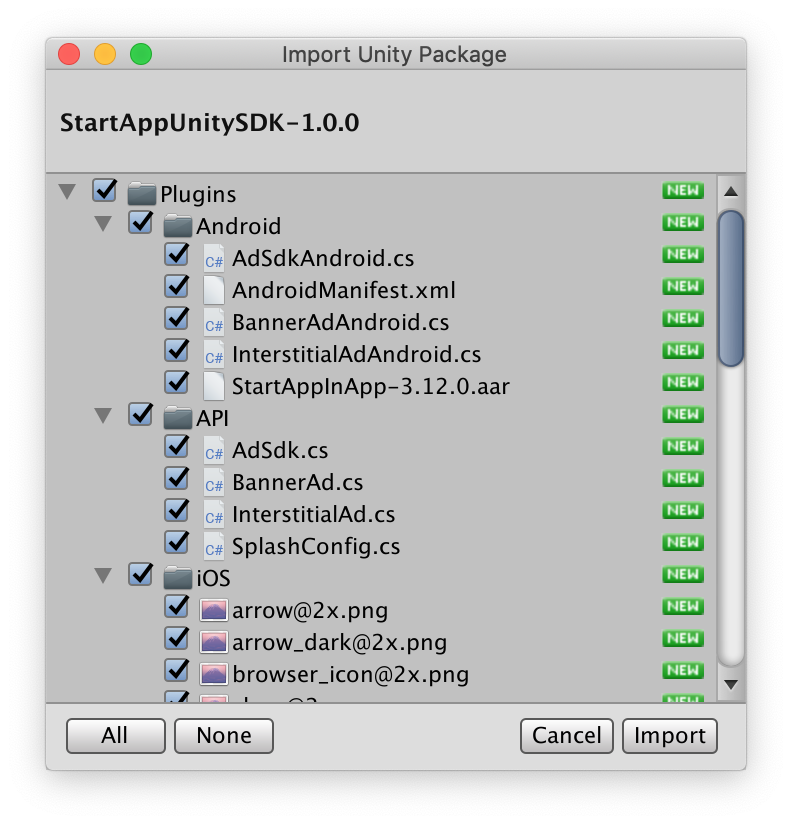Image resolution: width=792 pixels, height=824 pixels.
Task: Collapse the Plugins folder tree
Action: (x=67, y=192)
